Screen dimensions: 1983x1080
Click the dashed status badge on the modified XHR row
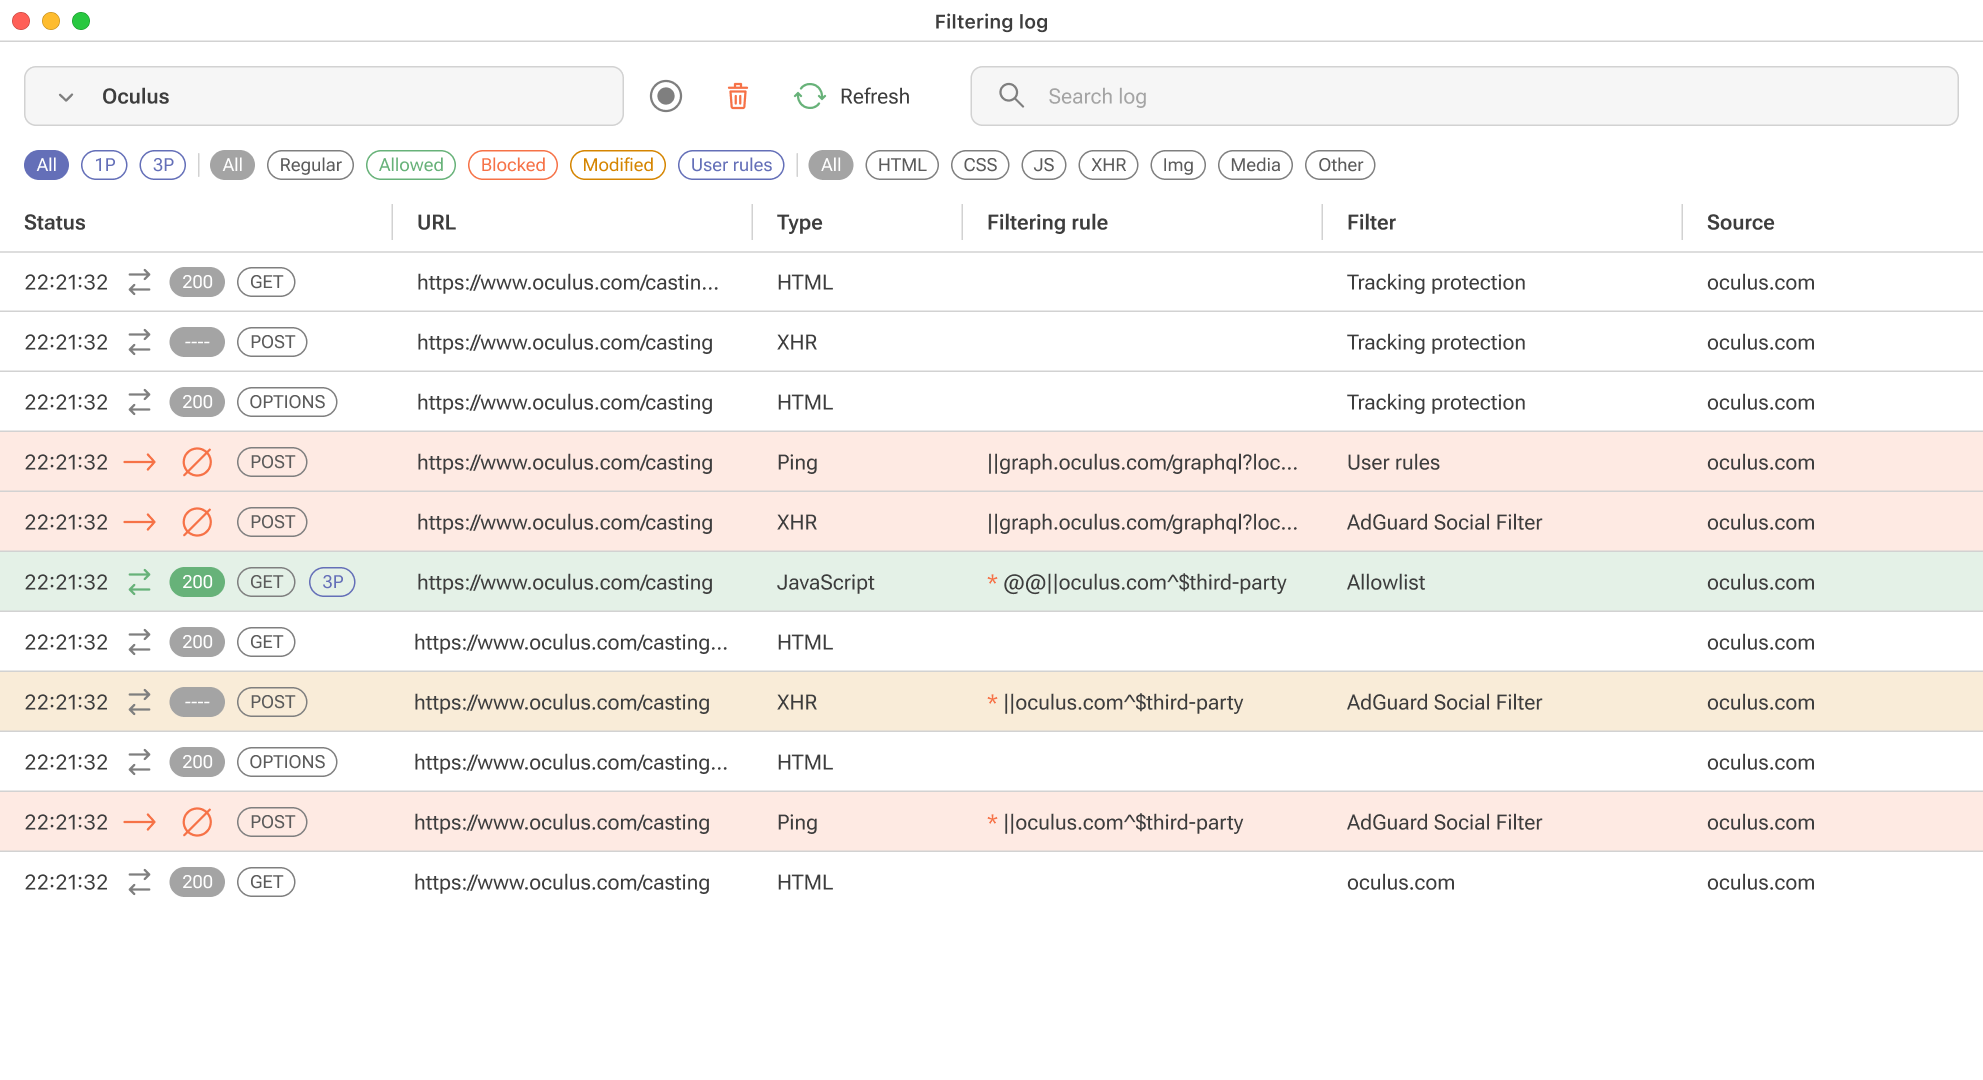197,702
